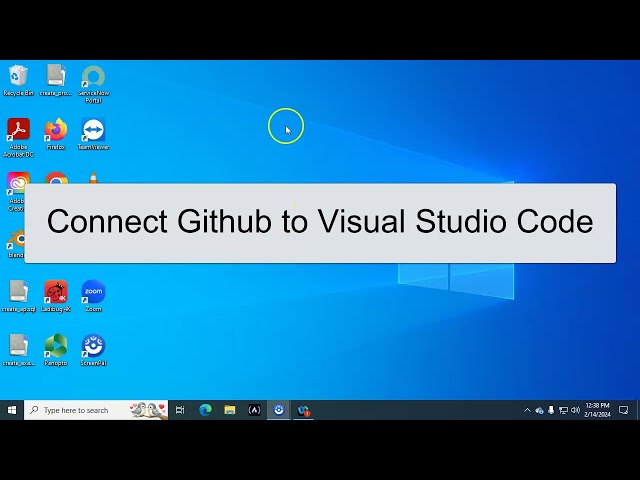Open the network tray icon
The width and height of the screenshot is (640, 480).
coord(563,410)
